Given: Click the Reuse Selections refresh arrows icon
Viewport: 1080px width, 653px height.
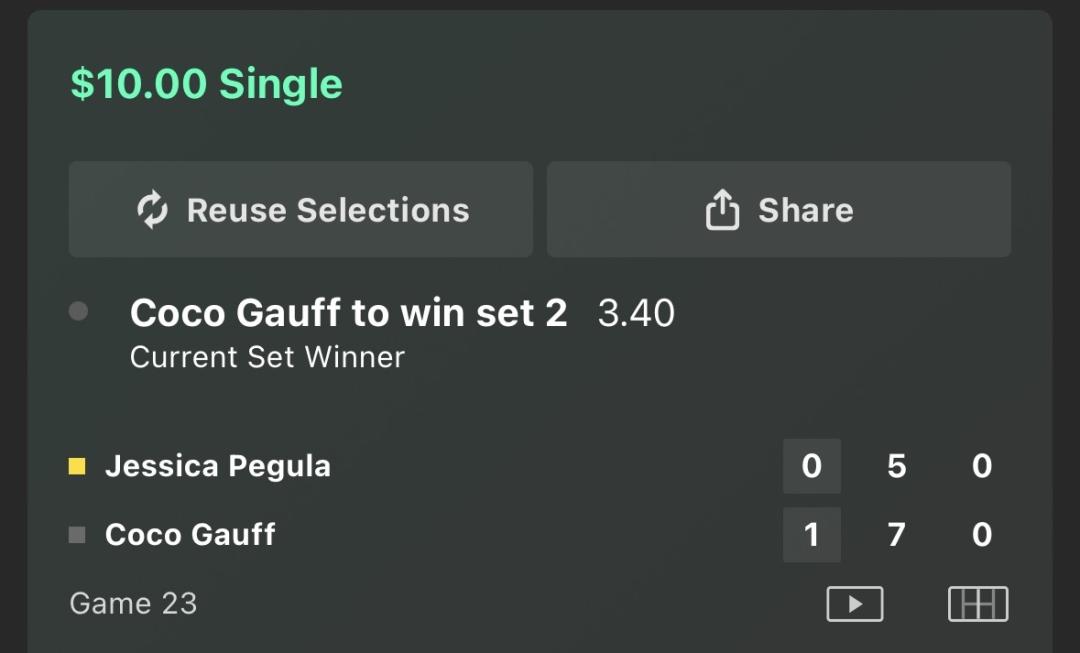Looking at the screenshot, I should [x=152, y=210].
